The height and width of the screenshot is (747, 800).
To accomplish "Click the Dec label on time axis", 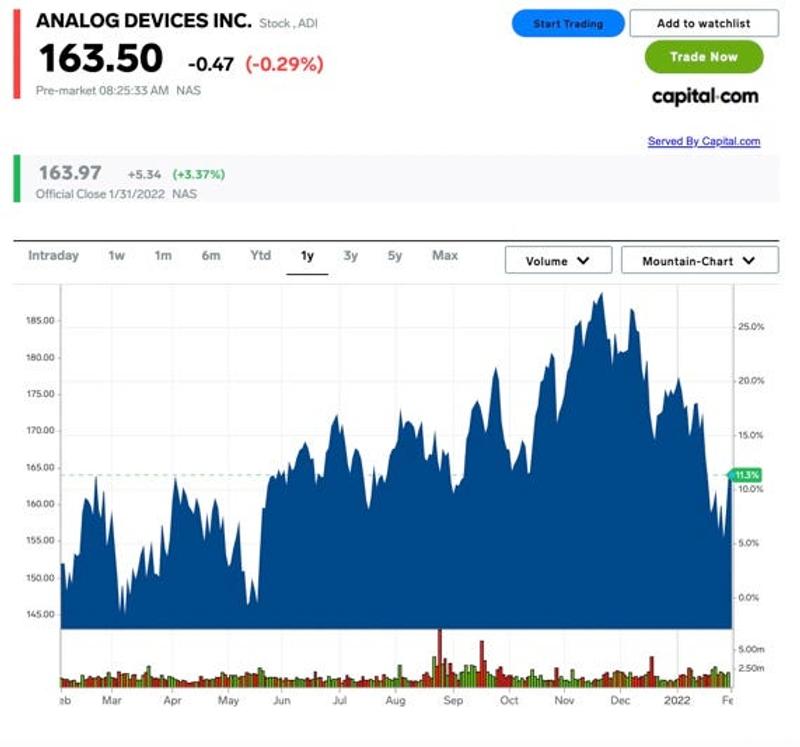I will 620,701.
